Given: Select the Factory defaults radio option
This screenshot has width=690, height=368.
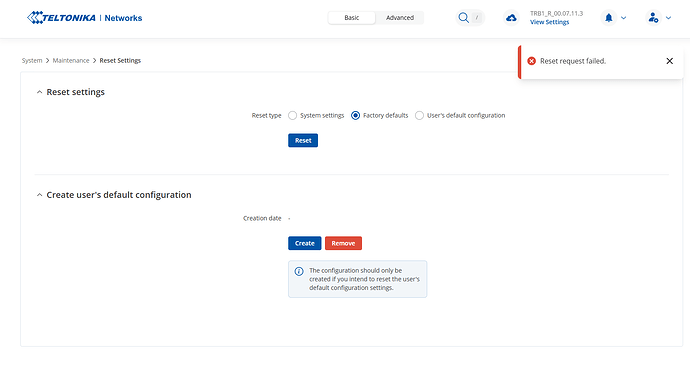Looking at the screenshot, I should click(356, 115).
